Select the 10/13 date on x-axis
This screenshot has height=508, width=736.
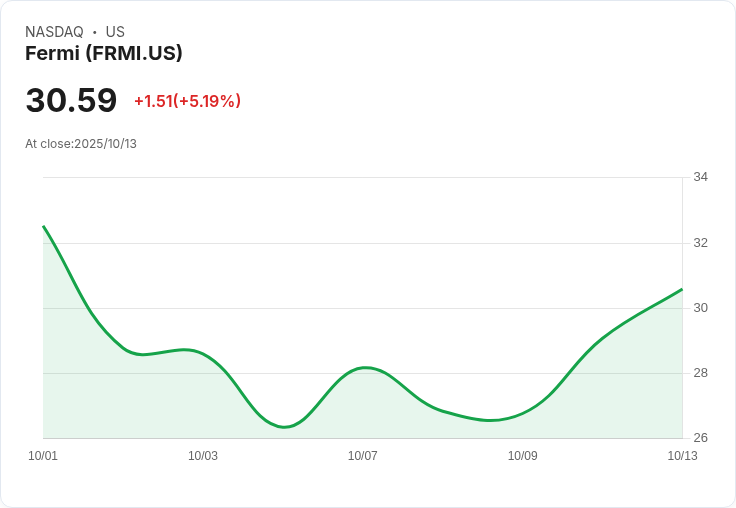click(682, 456)
